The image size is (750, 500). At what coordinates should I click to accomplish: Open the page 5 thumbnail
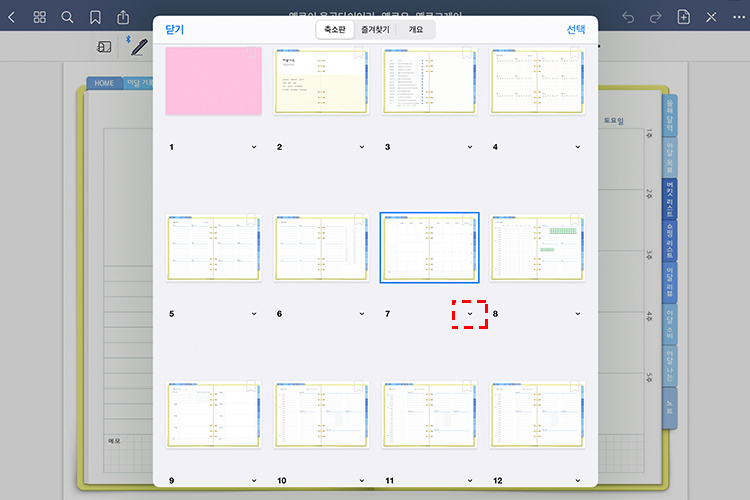click(213, 247)
